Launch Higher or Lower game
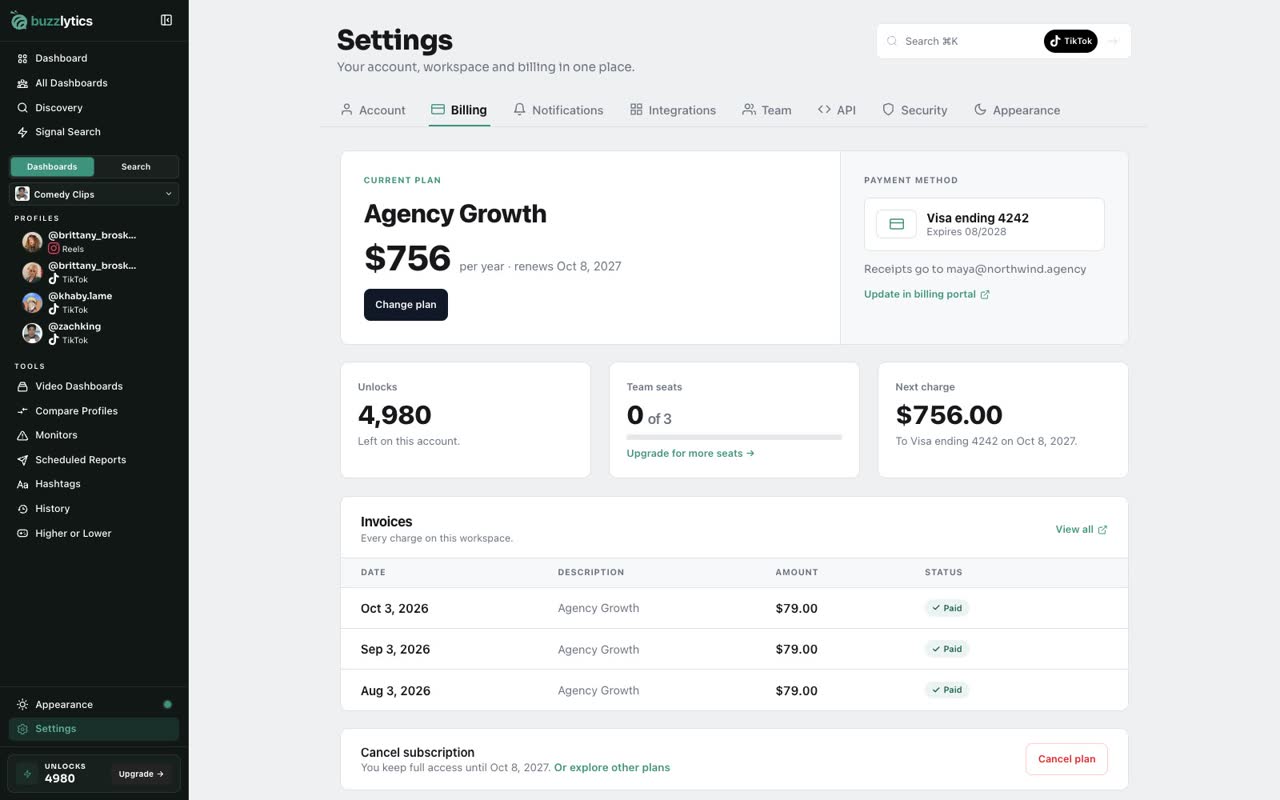This screenshot has height=800, width=1280. (94, 533)
